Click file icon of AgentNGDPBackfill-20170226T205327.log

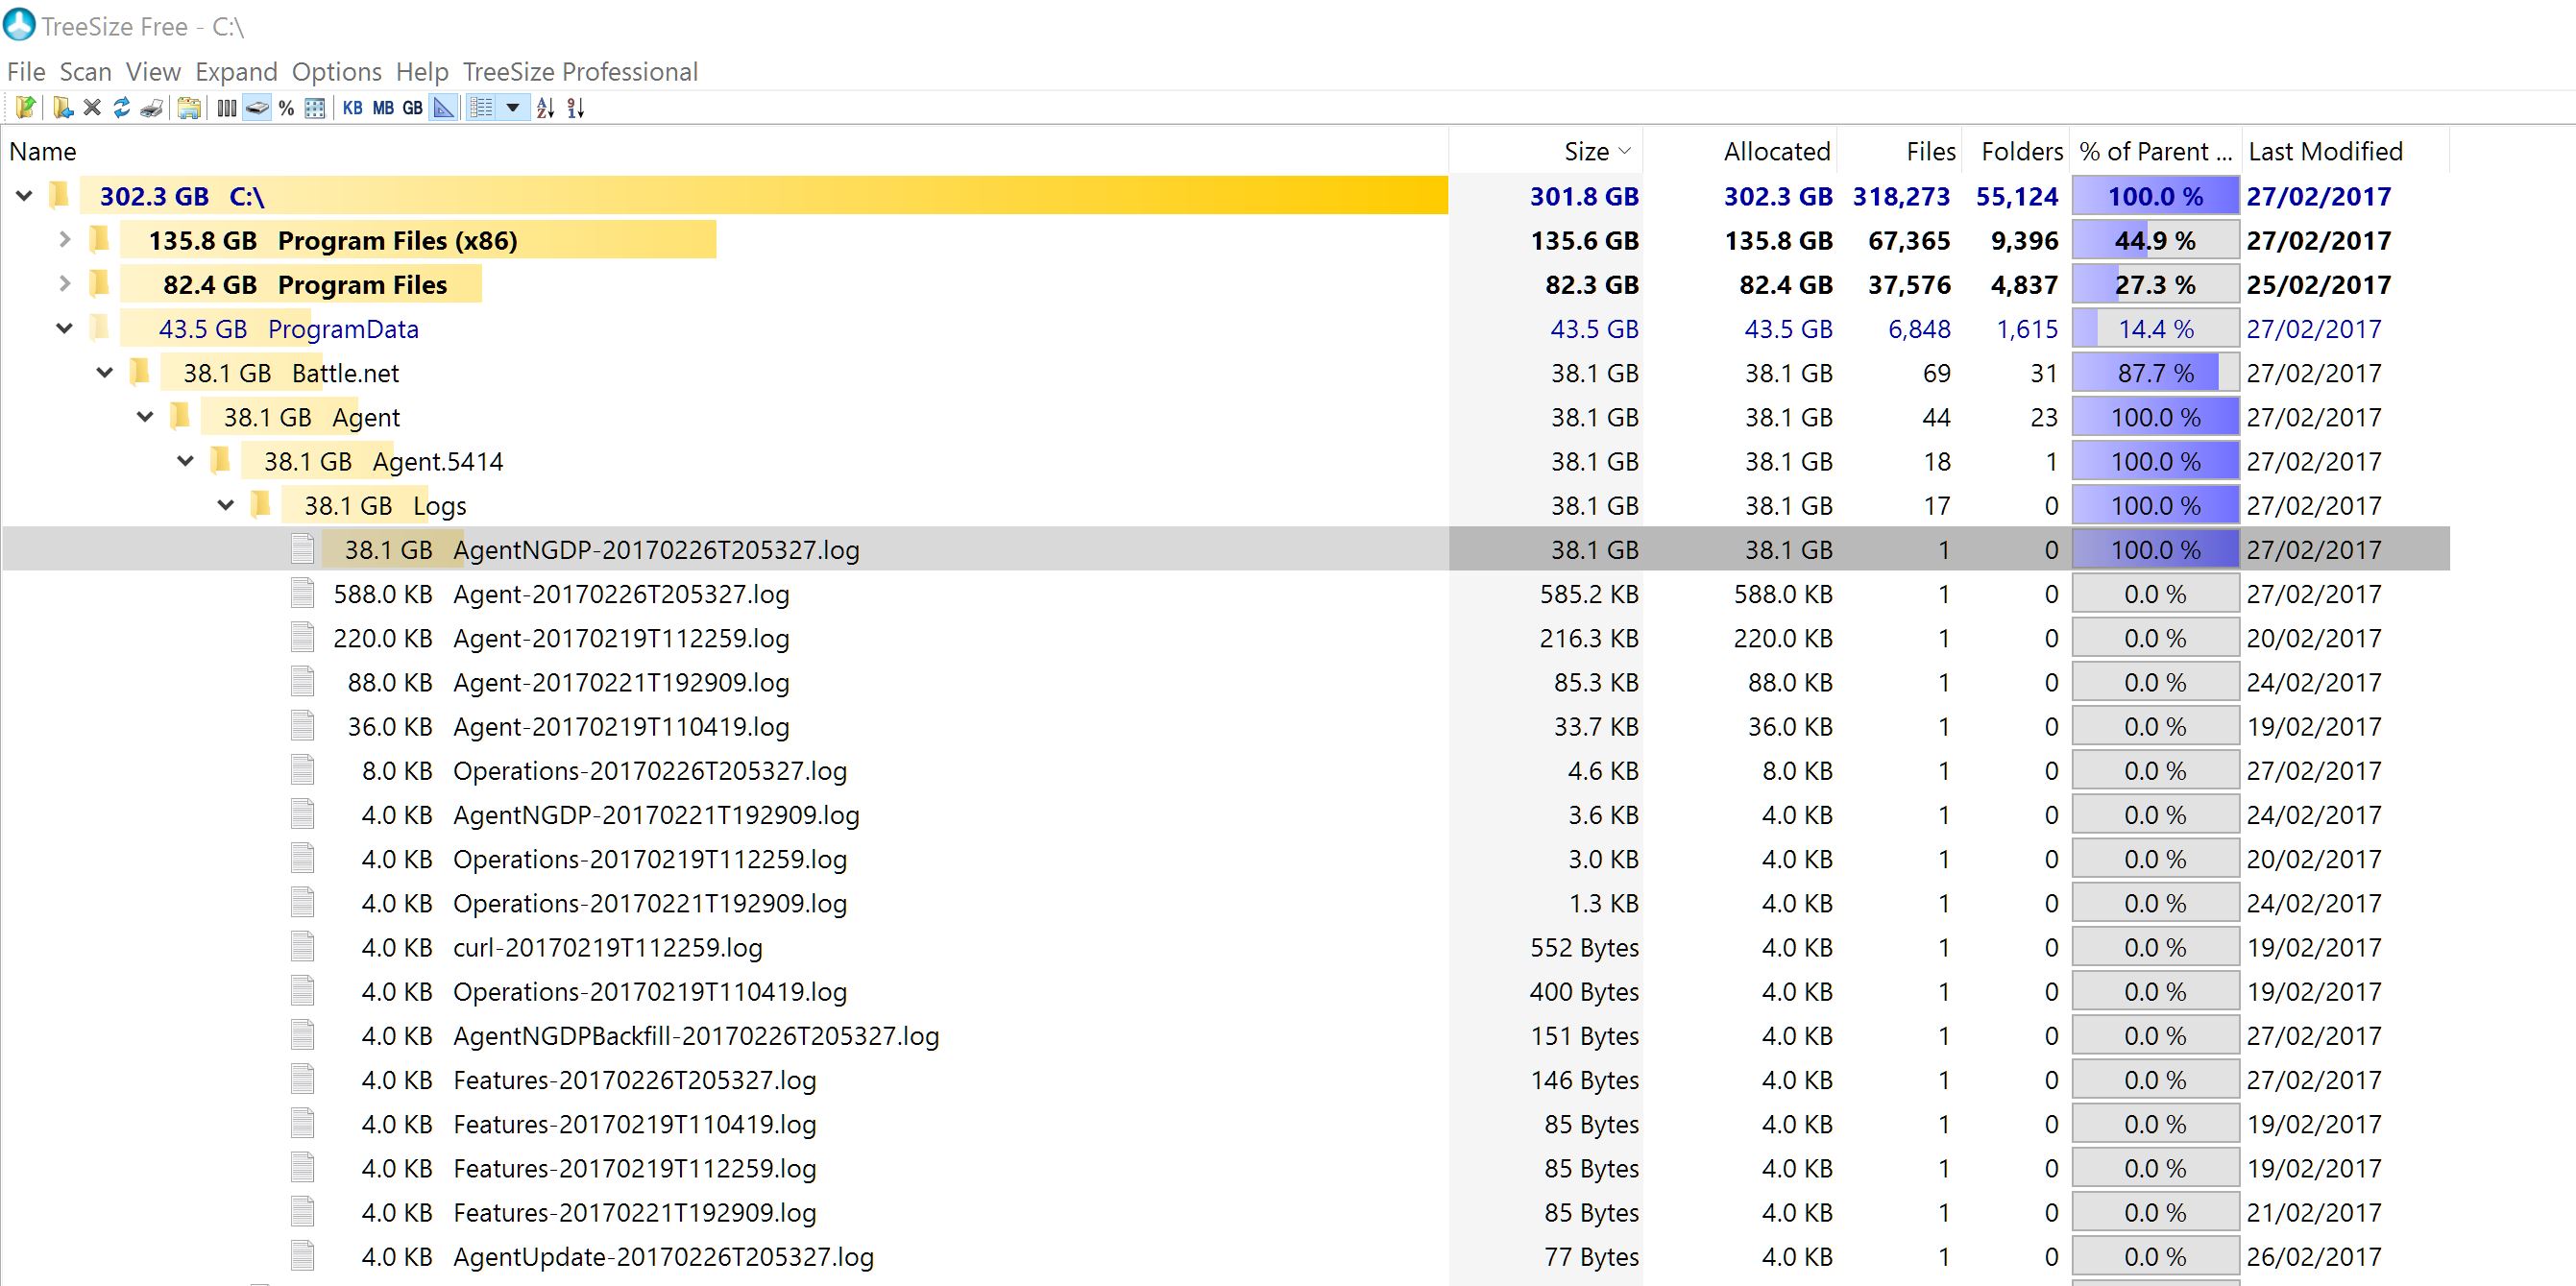click(x=302, y=1035)
